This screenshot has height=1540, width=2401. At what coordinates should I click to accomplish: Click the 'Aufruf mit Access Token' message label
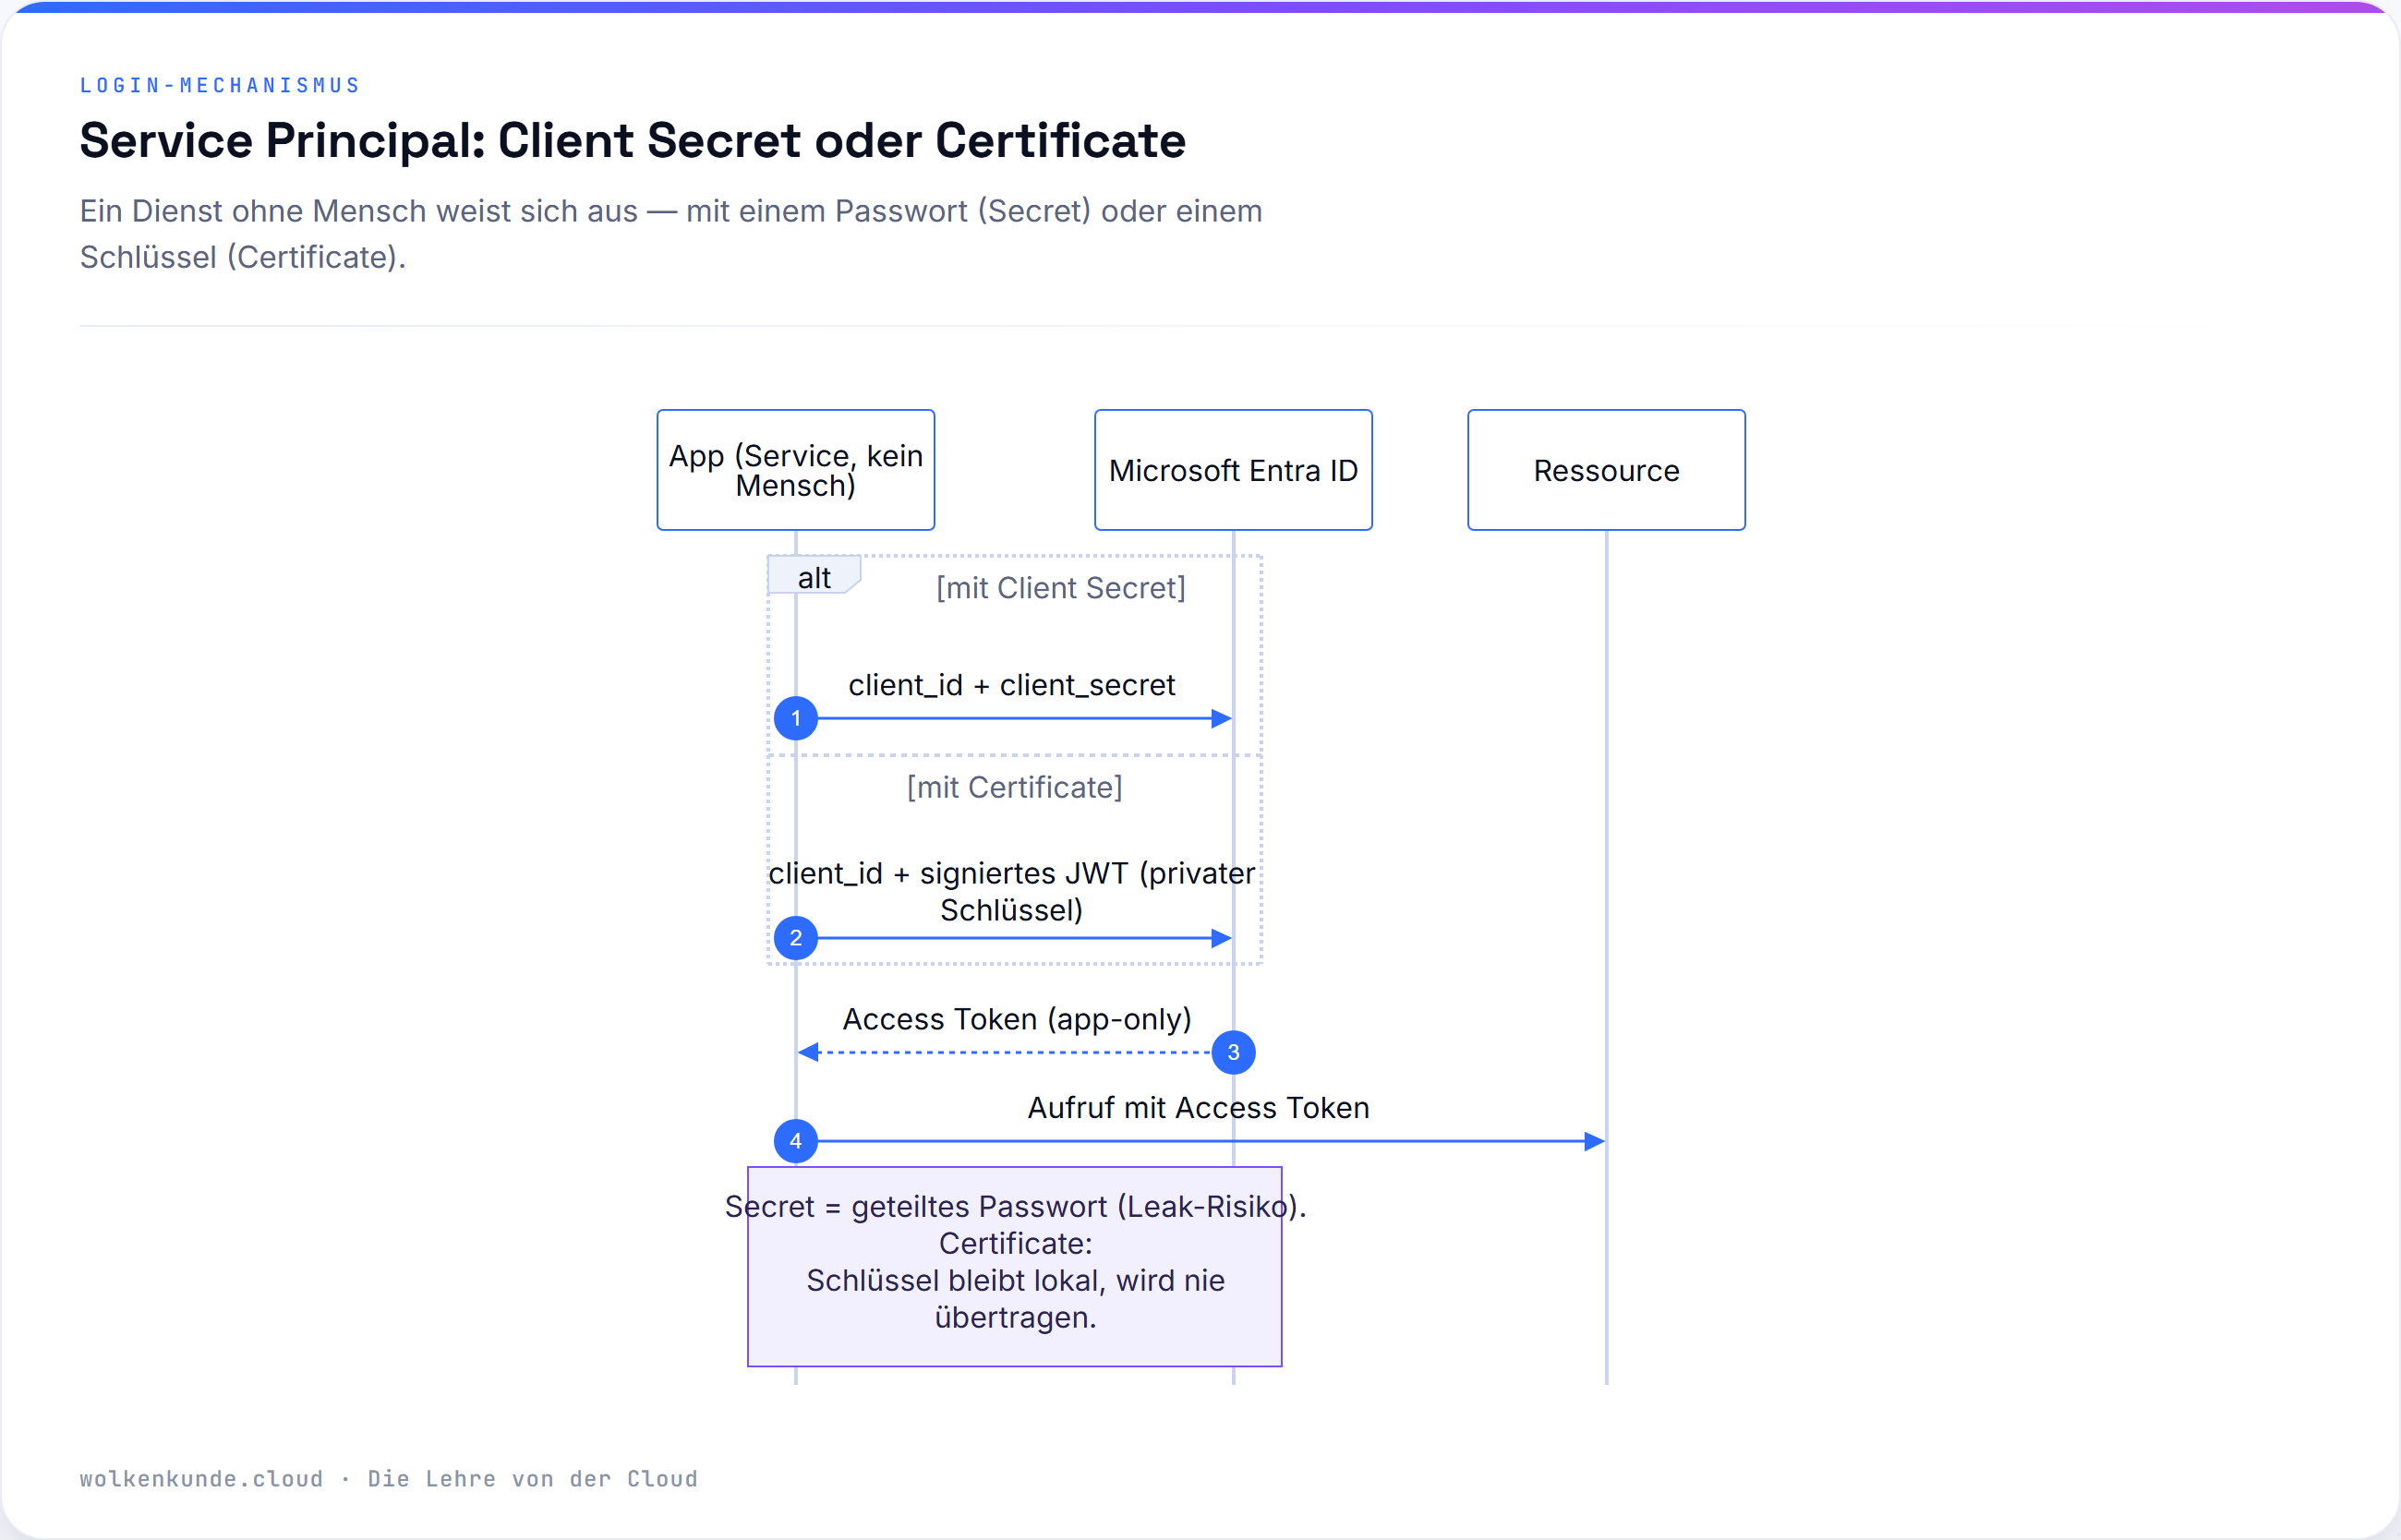pos(1198,1108)
